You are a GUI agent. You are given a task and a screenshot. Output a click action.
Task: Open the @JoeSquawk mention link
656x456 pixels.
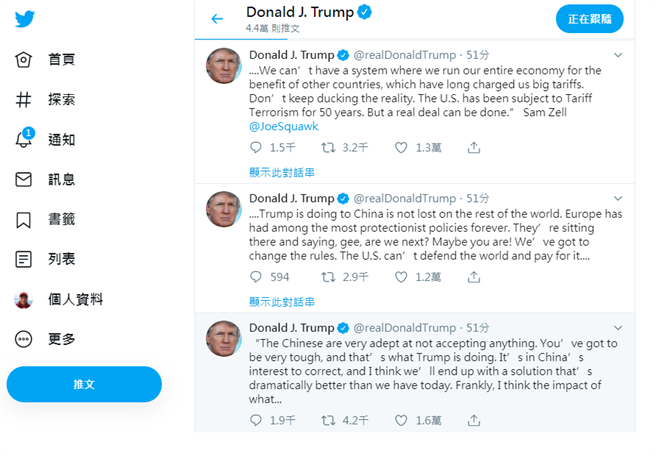[283, 126]
